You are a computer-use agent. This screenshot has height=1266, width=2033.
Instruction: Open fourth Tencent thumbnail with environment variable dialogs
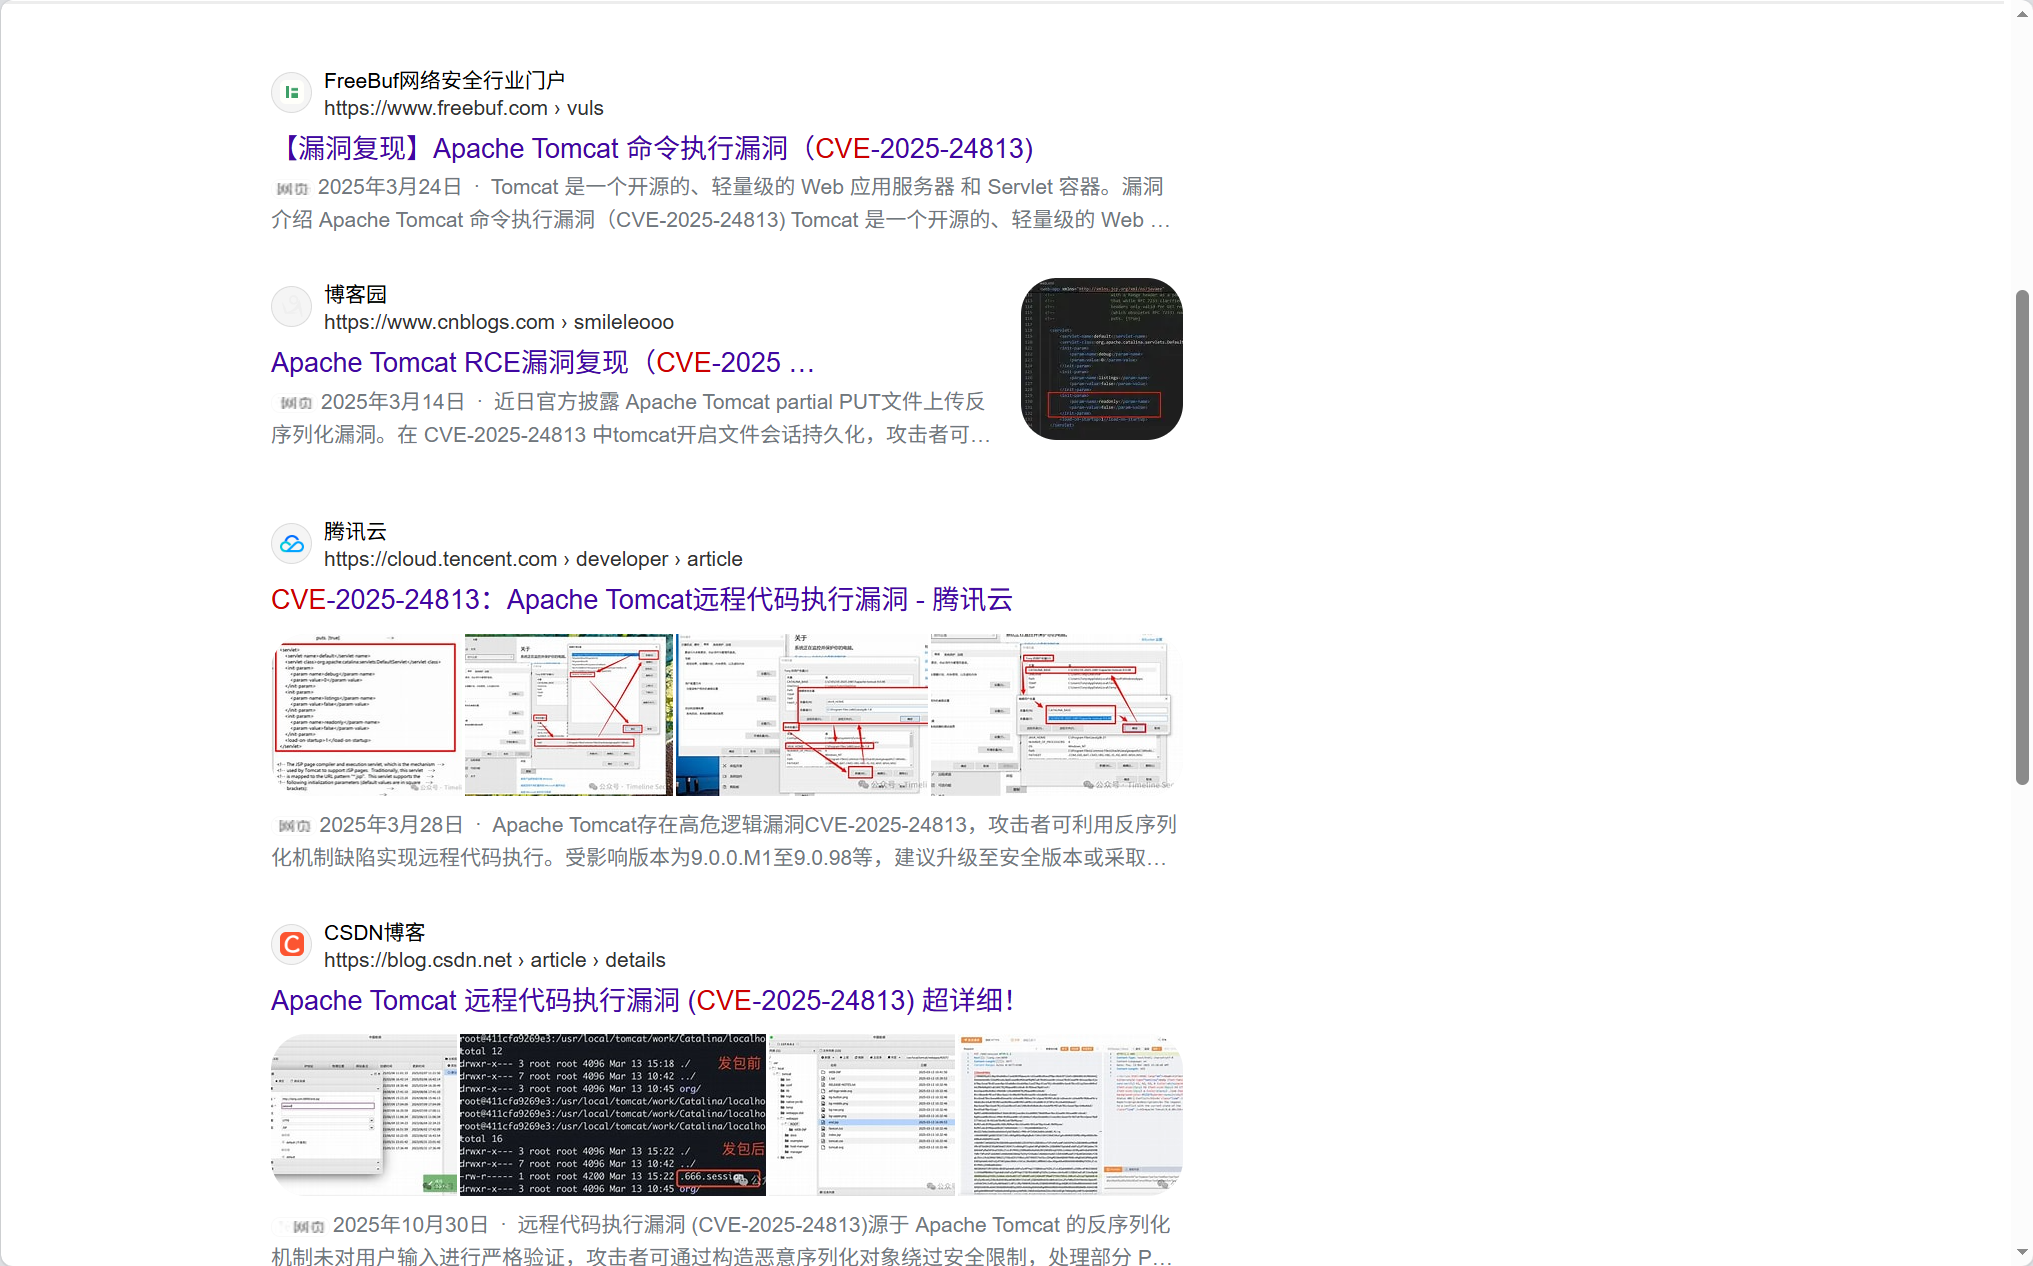(x=1056, y=714)
